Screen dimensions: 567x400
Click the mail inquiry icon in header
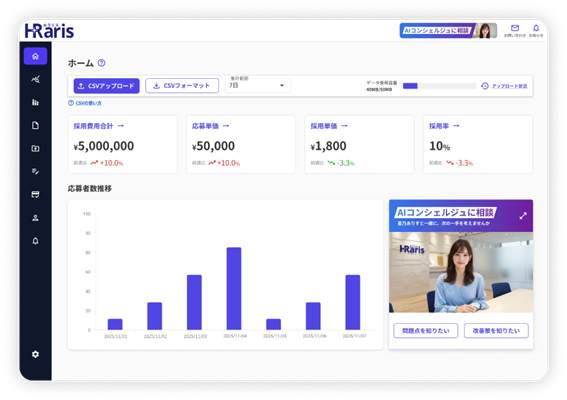pos(515,30)
